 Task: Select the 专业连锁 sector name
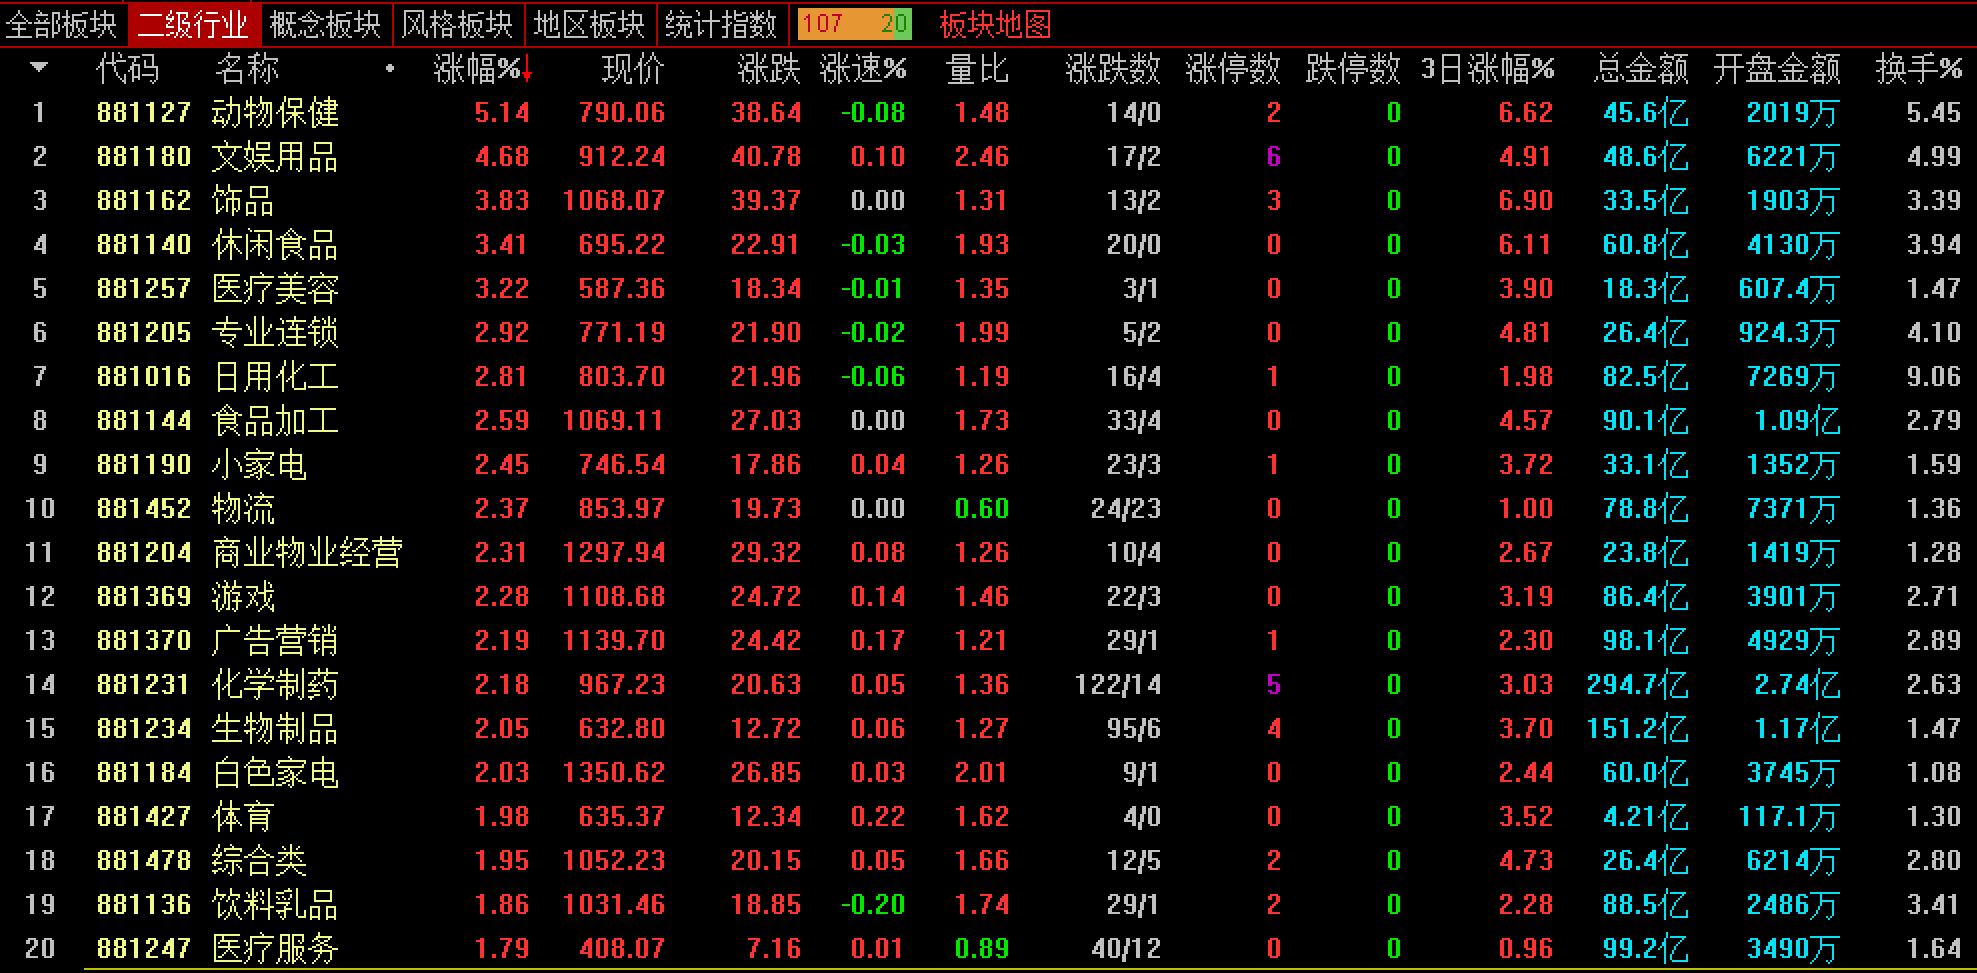pos(275,332)
